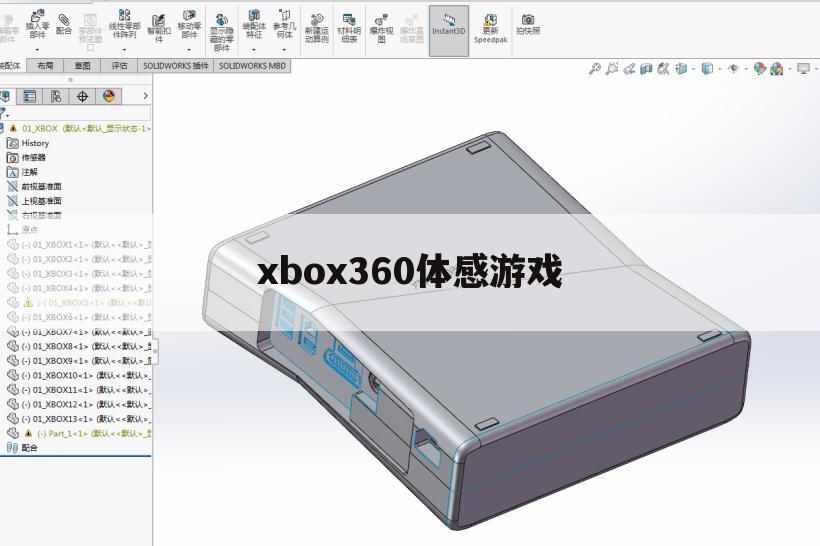Start 新建运动算例 new motion study
This screenshot has height=546, width=820.
point(316,28)
